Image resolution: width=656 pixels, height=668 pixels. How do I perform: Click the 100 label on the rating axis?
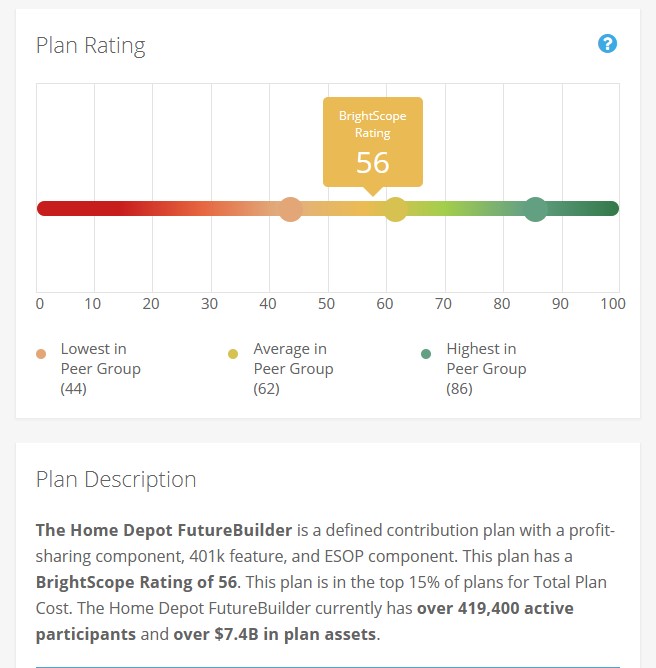[612, 304]
